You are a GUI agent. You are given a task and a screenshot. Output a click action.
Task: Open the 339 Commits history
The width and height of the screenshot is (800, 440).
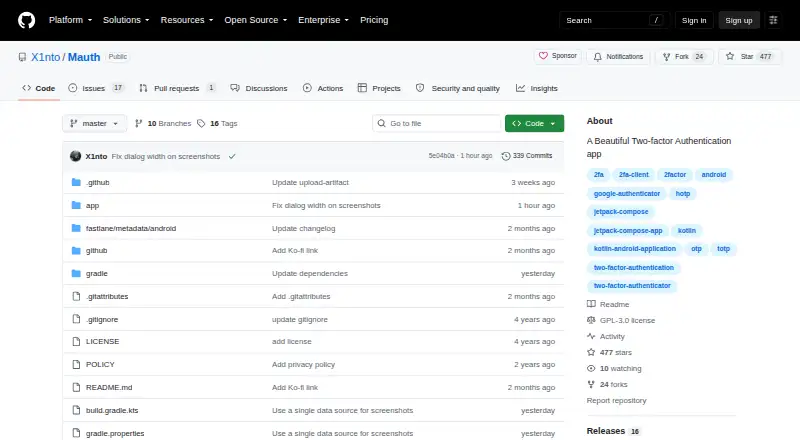click(x=527, y=156)
